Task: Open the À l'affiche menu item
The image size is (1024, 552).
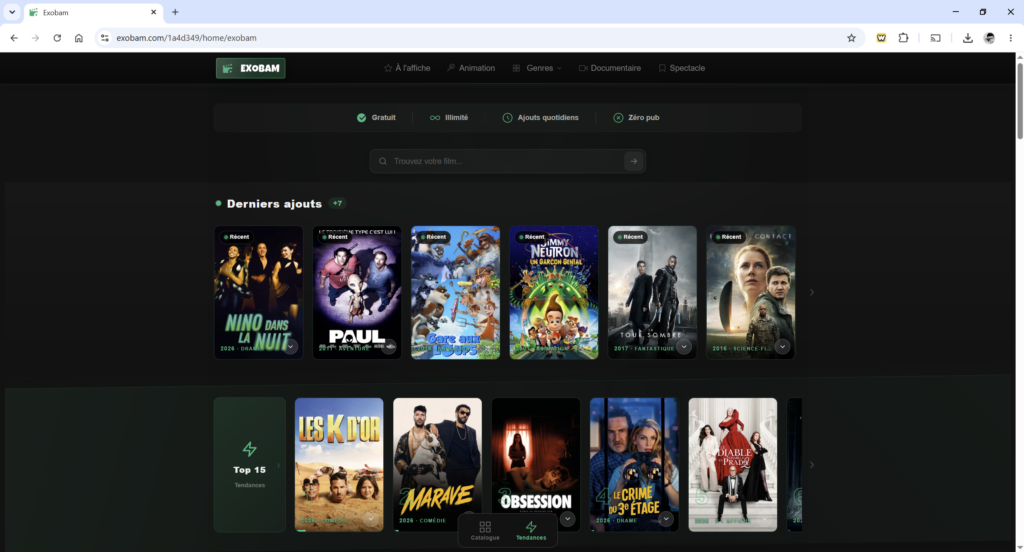Action: pyautogui.click(x=407, y=68)
